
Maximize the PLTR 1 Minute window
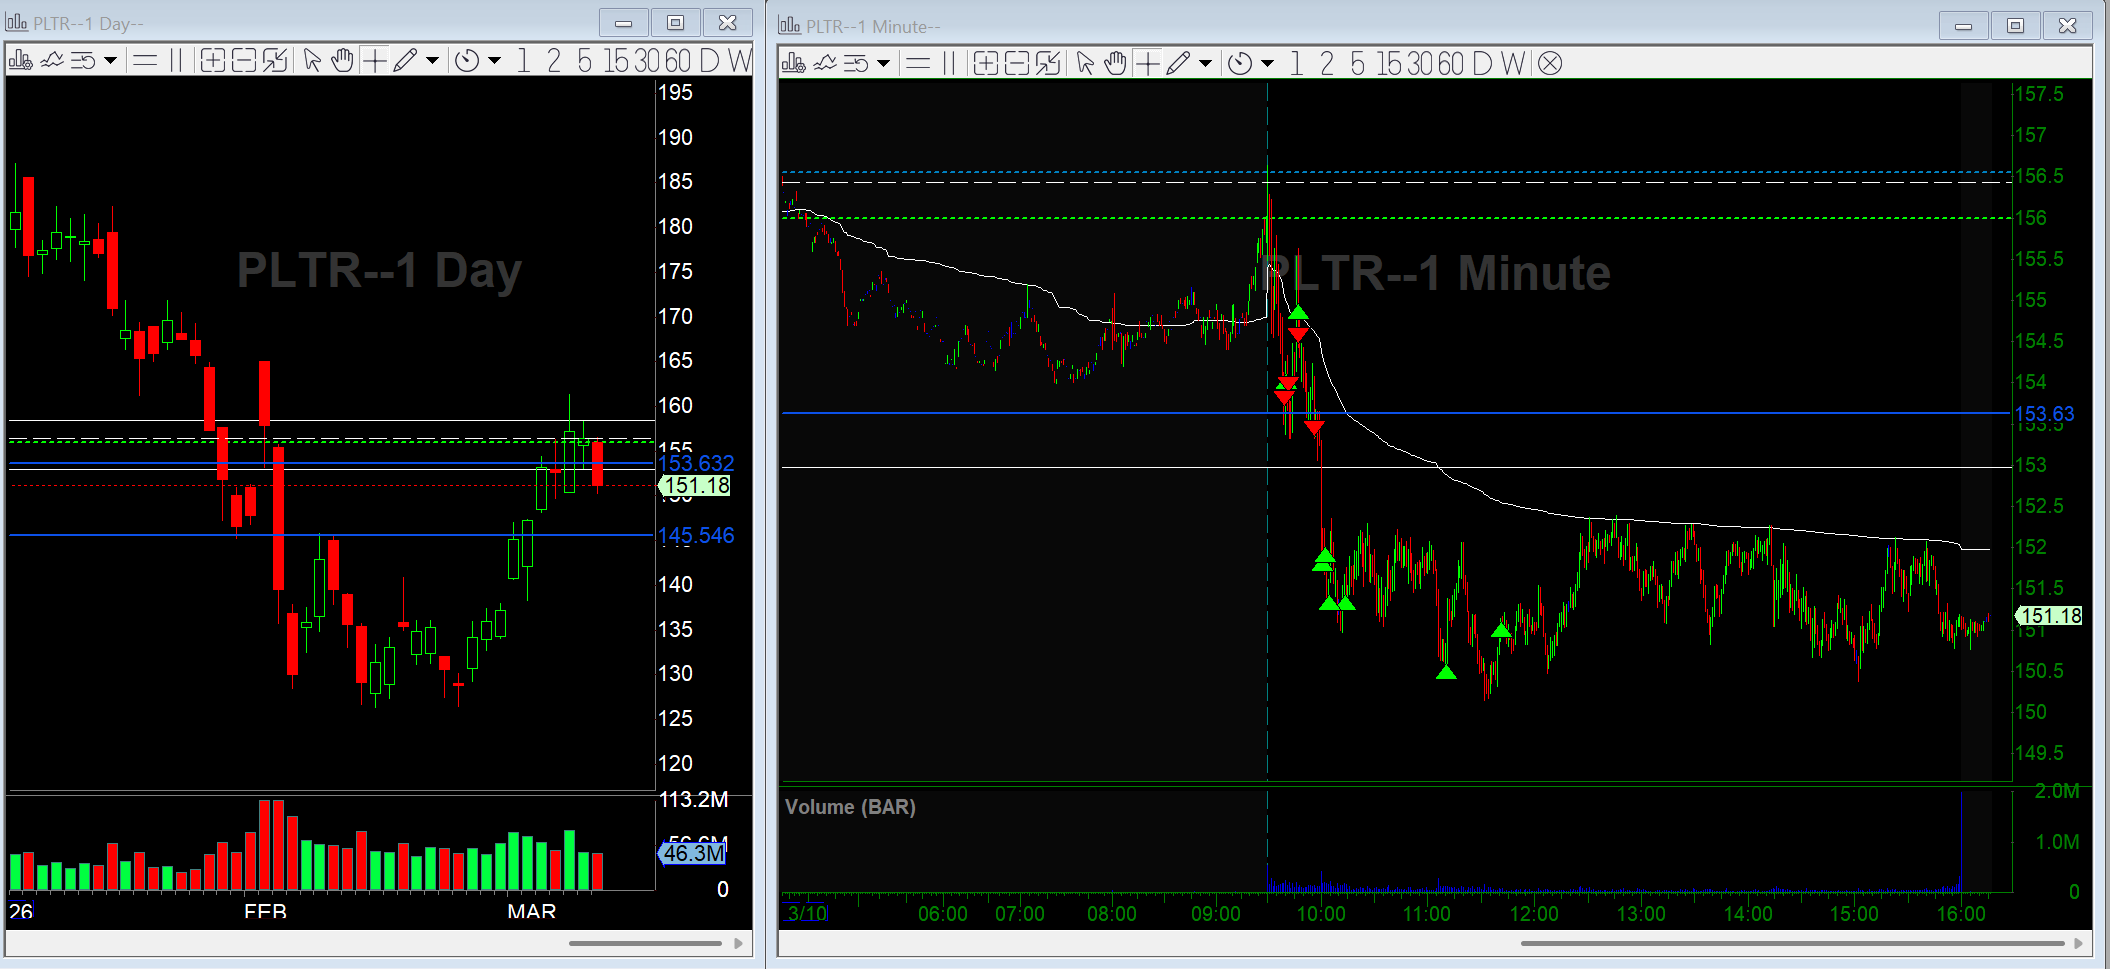pos(2015,25)
